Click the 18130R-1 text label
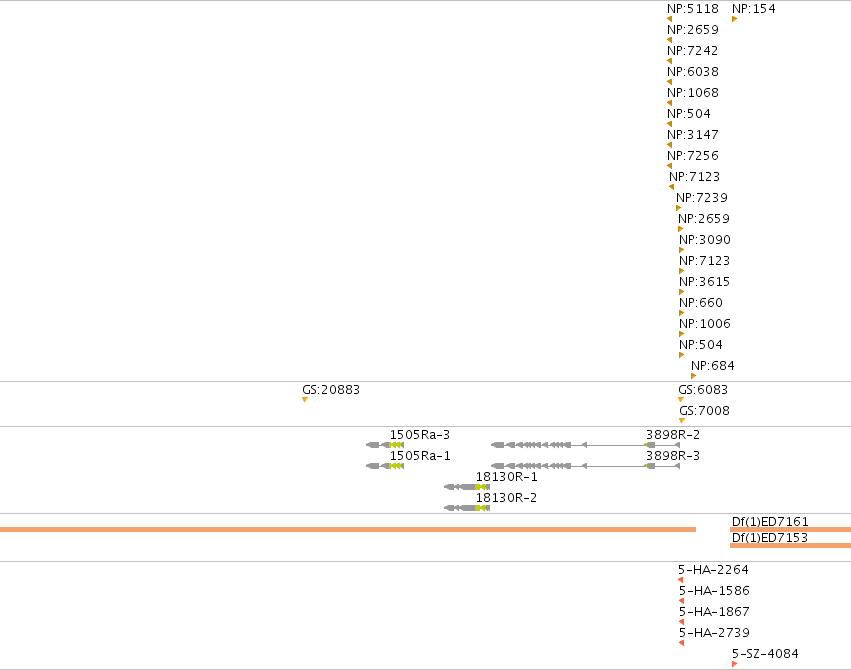 (x=507, y=477)
